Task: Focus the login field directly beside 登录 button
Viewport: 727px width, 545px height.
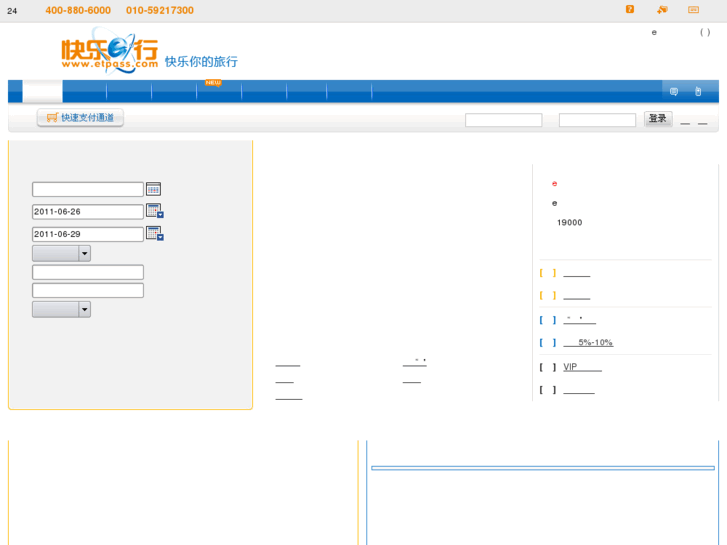Action: [x=597, y=120]
